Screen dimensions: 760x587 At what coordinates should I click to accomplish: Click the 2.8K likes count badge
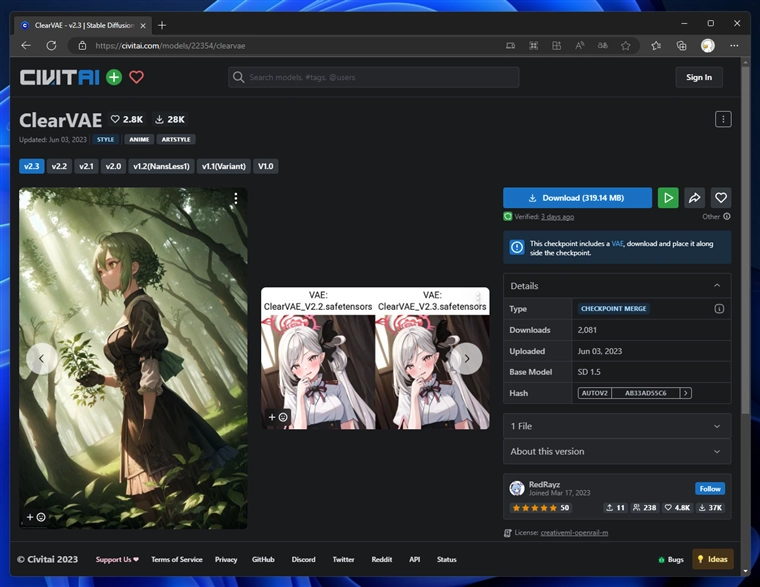coord(127,119)
